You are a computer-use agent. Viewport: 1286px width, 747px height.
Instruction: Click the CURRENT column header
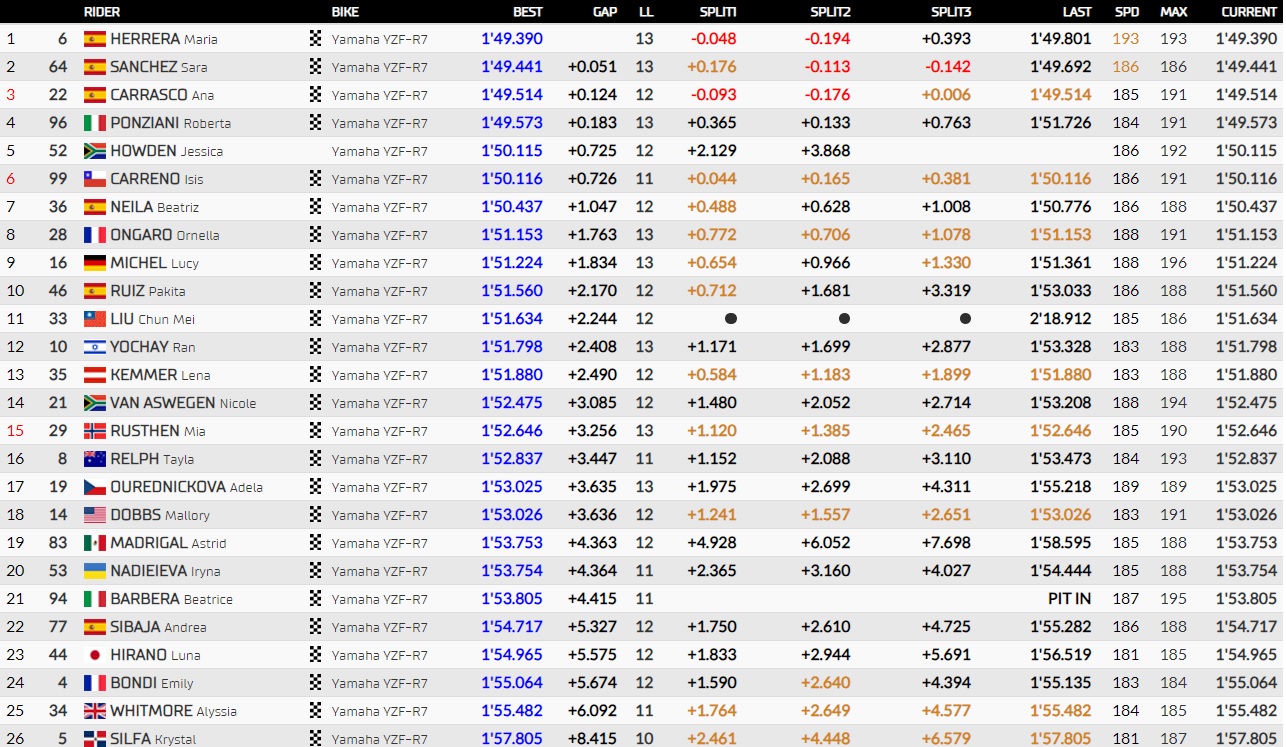point(1249,12)
